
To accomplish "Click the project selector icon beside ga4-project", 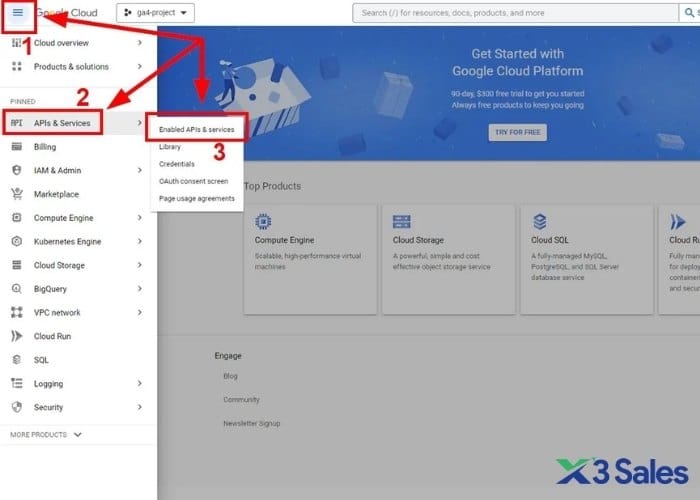I will tap(128, 12).
